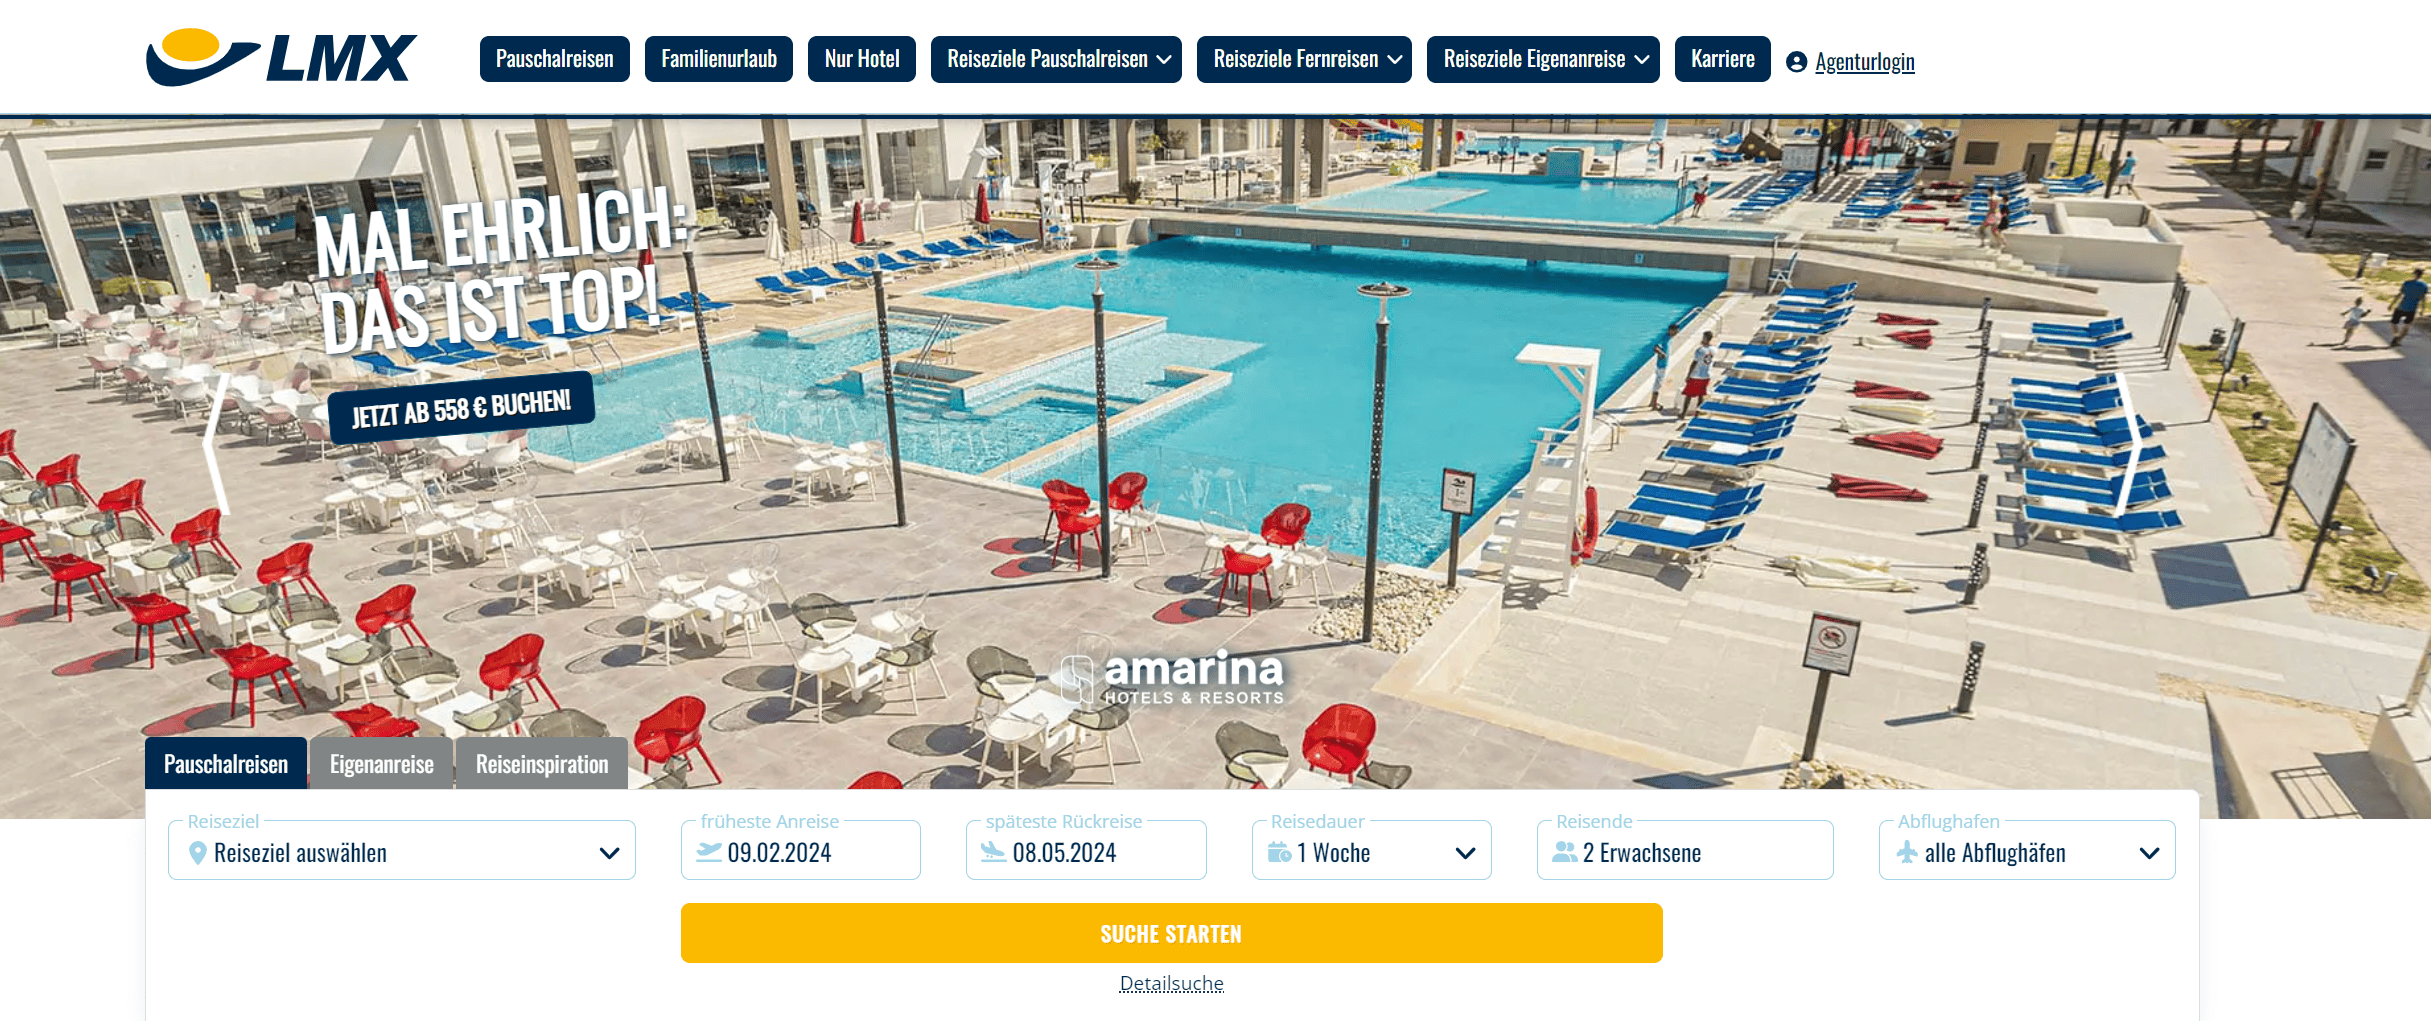This screenshot has height=1021, width=2431.
Task: Click the location pin icon in Reiseziel
Action: click(x=198, y=853)
